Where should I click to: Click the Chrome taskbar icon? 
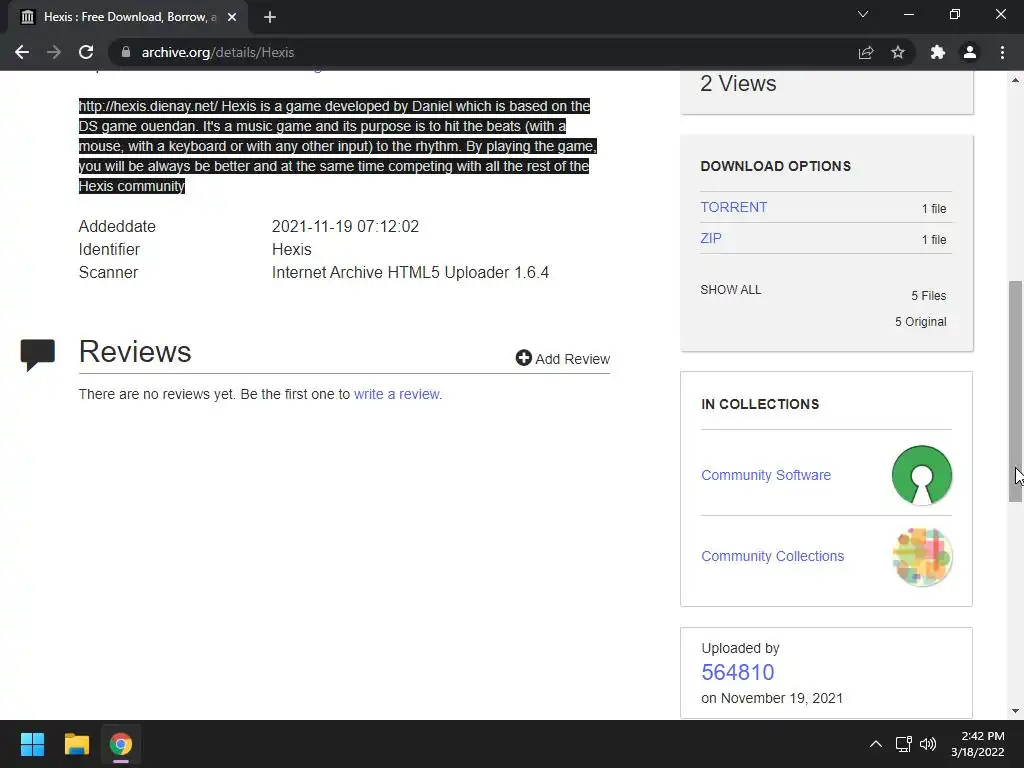(x=120, y=744)
